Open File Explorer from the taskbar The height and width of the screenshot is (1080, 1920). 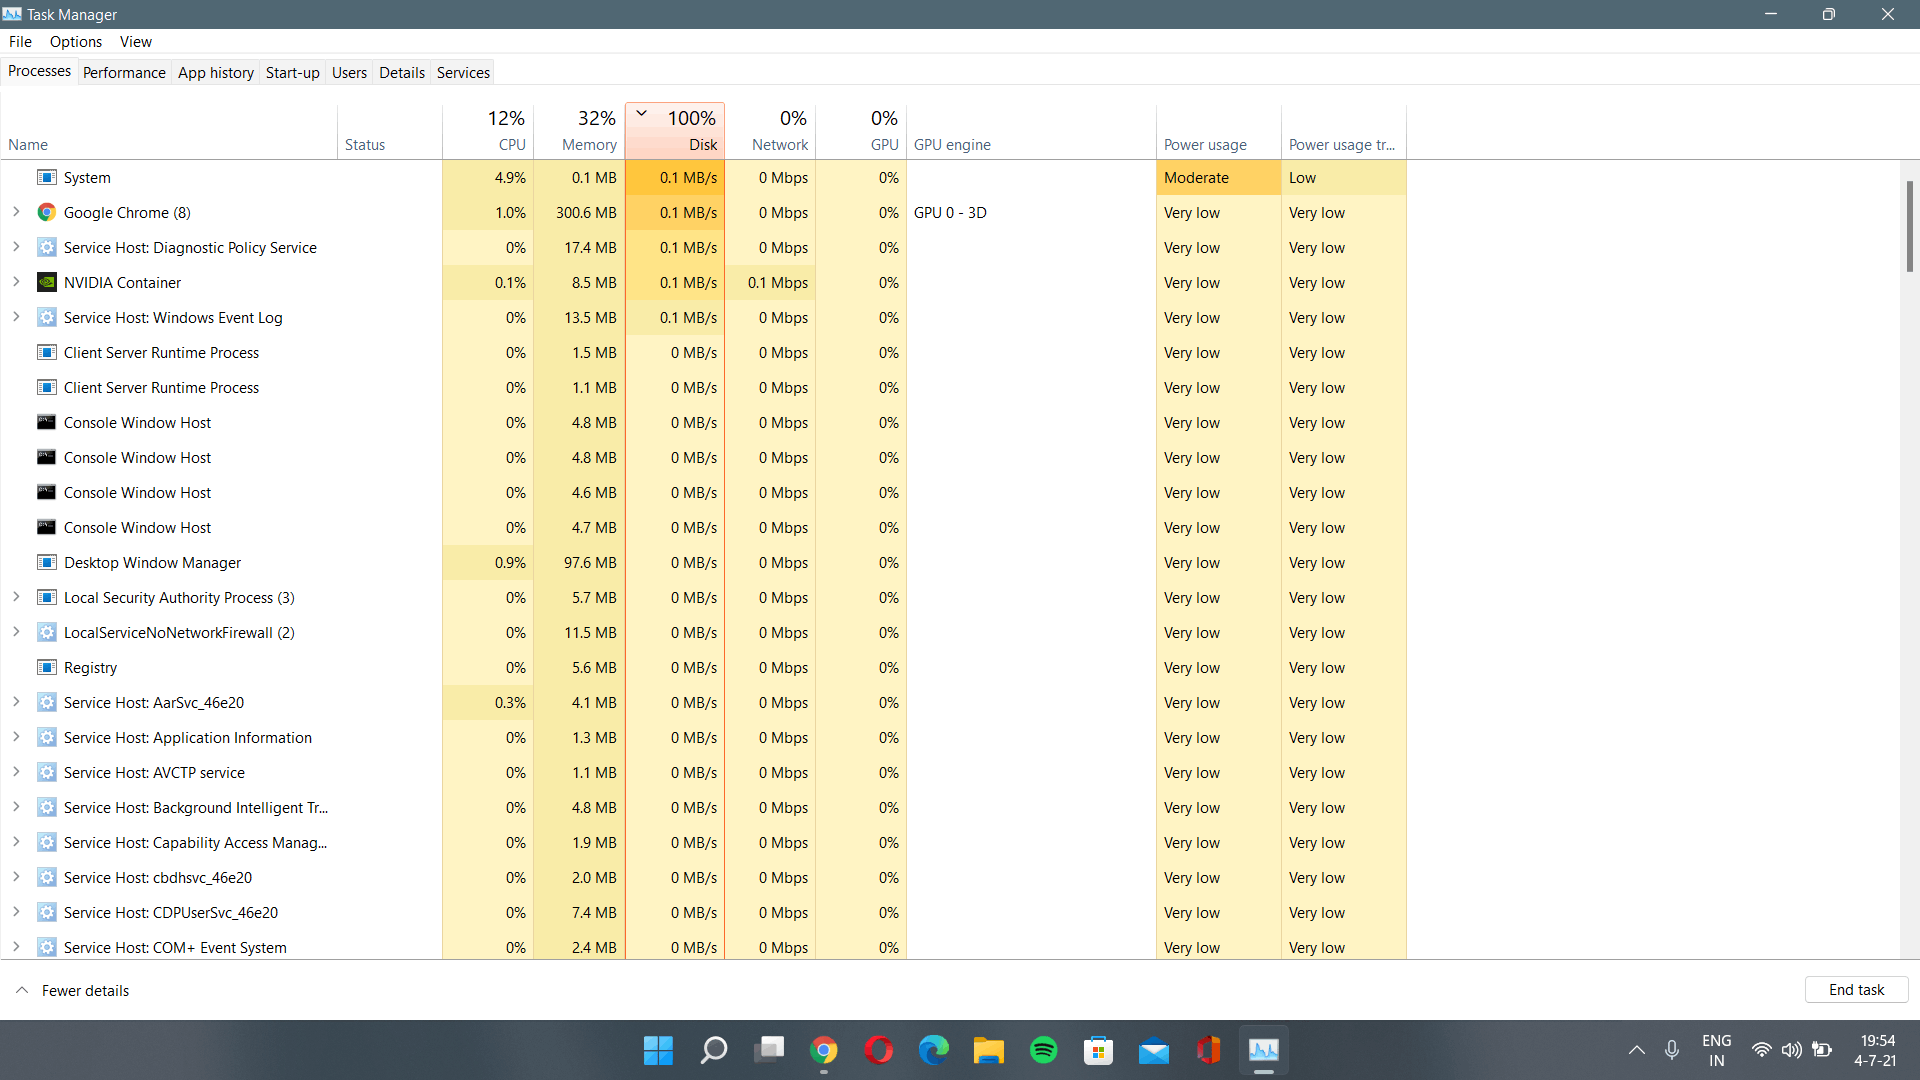(x=988, y=1050)
